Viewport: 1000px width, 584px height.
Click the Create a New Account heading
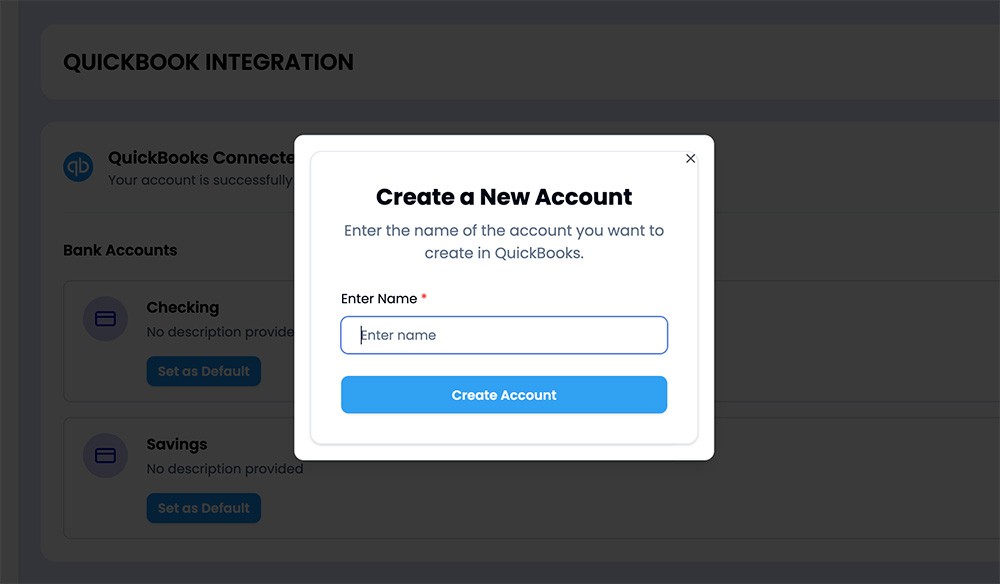click(x=504, y=197)
